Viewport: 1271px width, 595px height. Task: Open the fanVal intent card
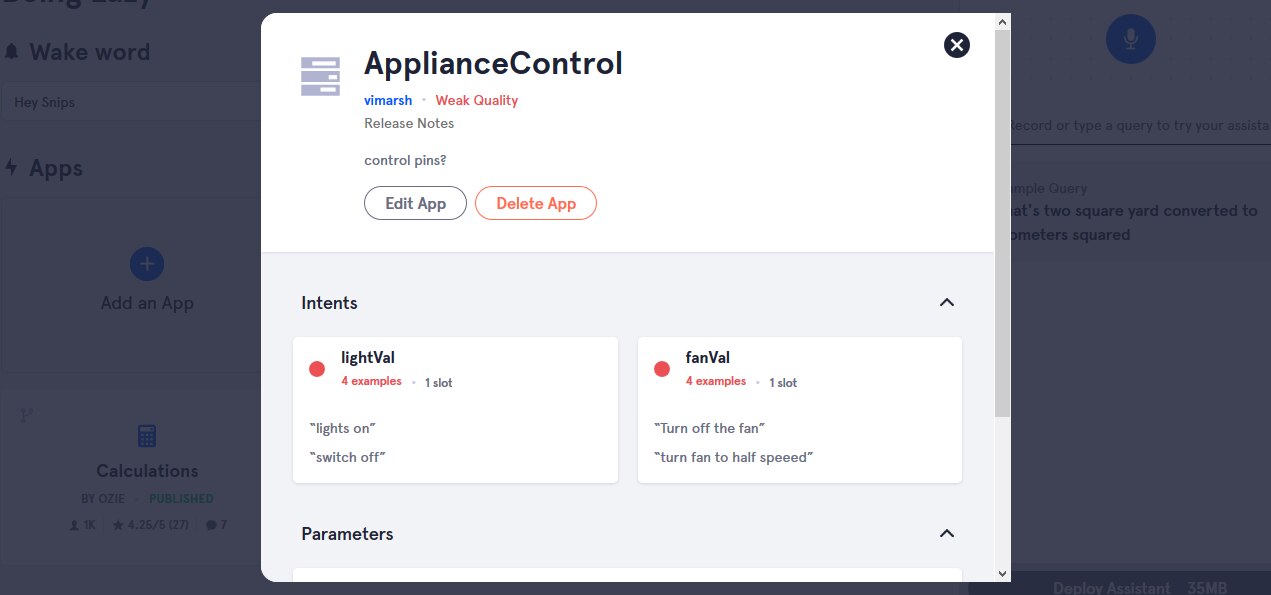coord(799,410)
